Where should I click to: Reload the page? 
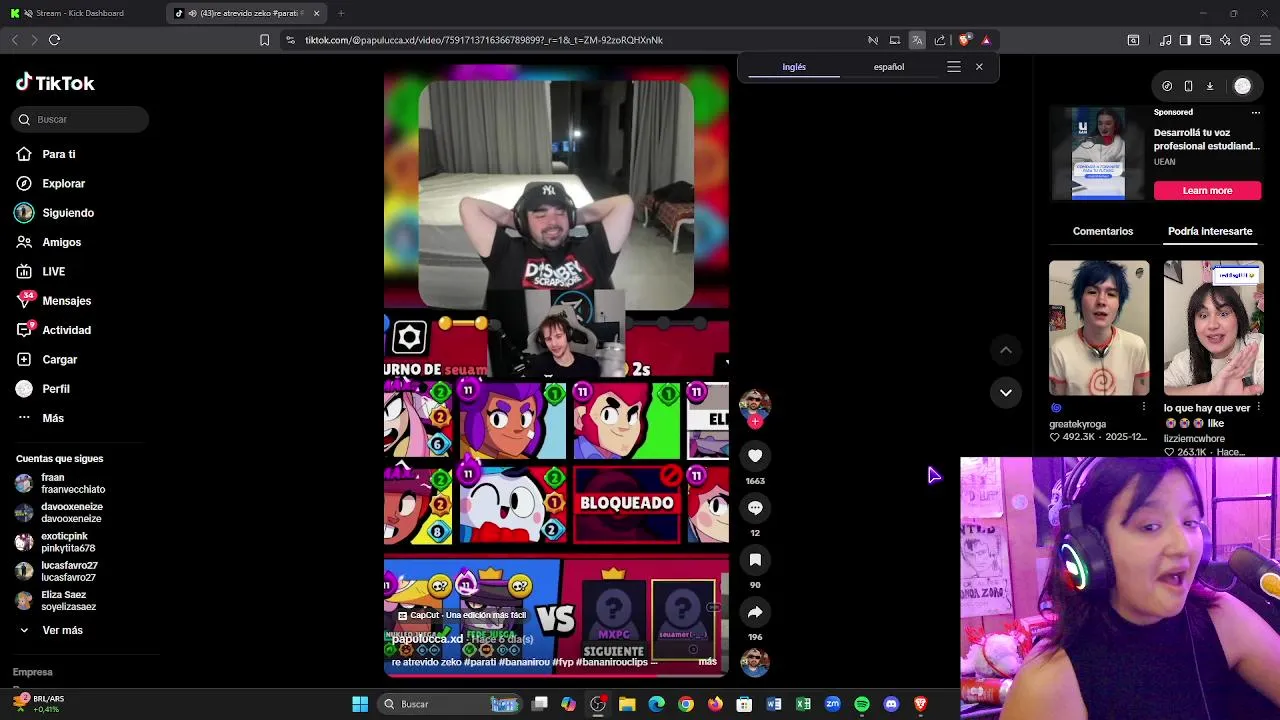55,40
